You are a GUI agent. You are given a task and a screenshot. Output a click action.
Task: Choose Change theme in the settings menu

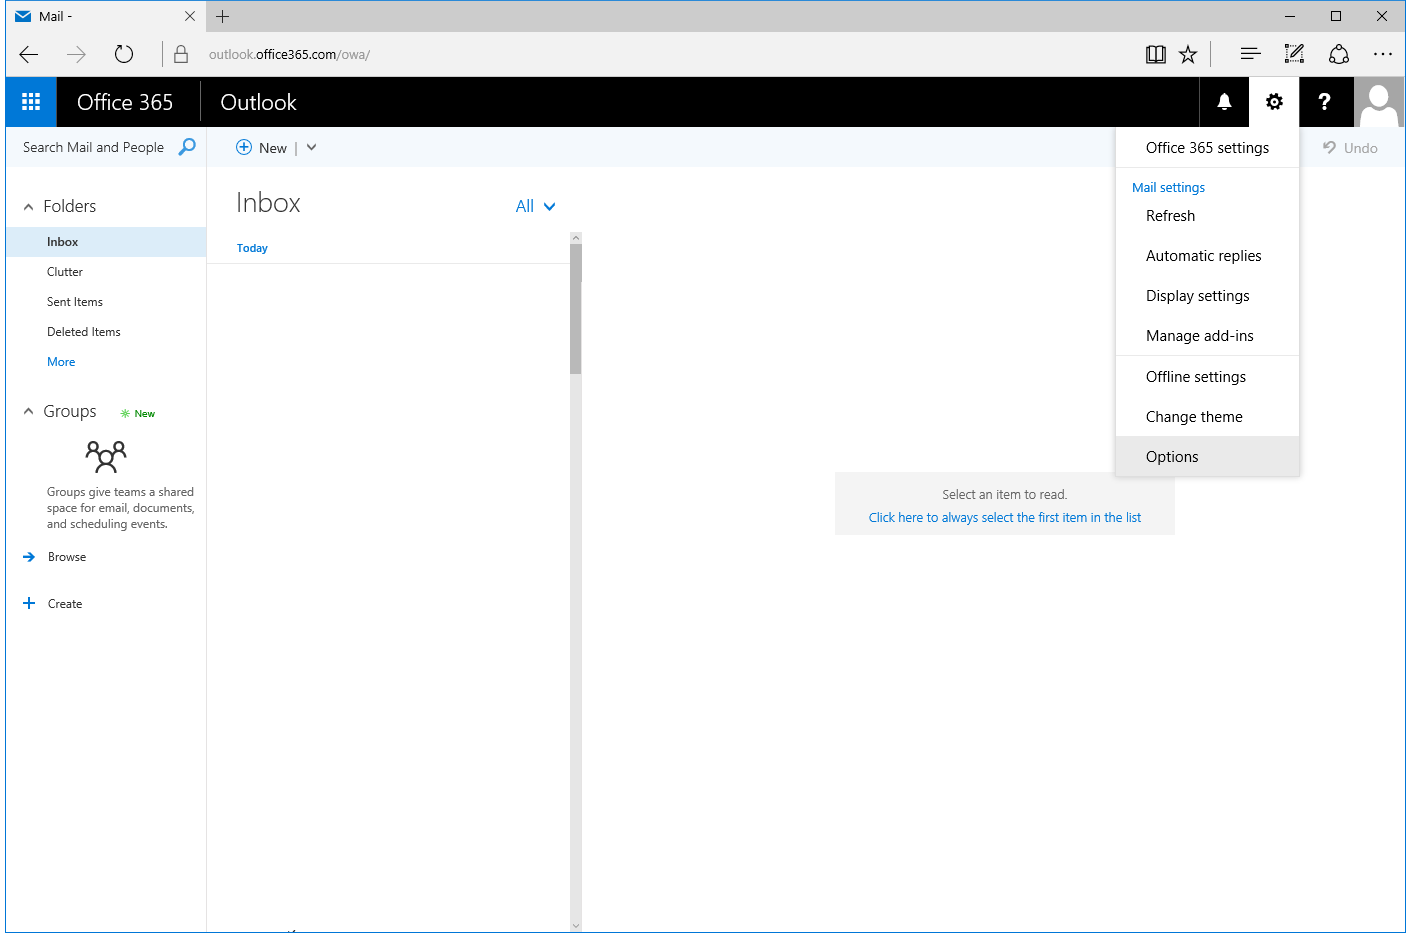point(1194,416)
